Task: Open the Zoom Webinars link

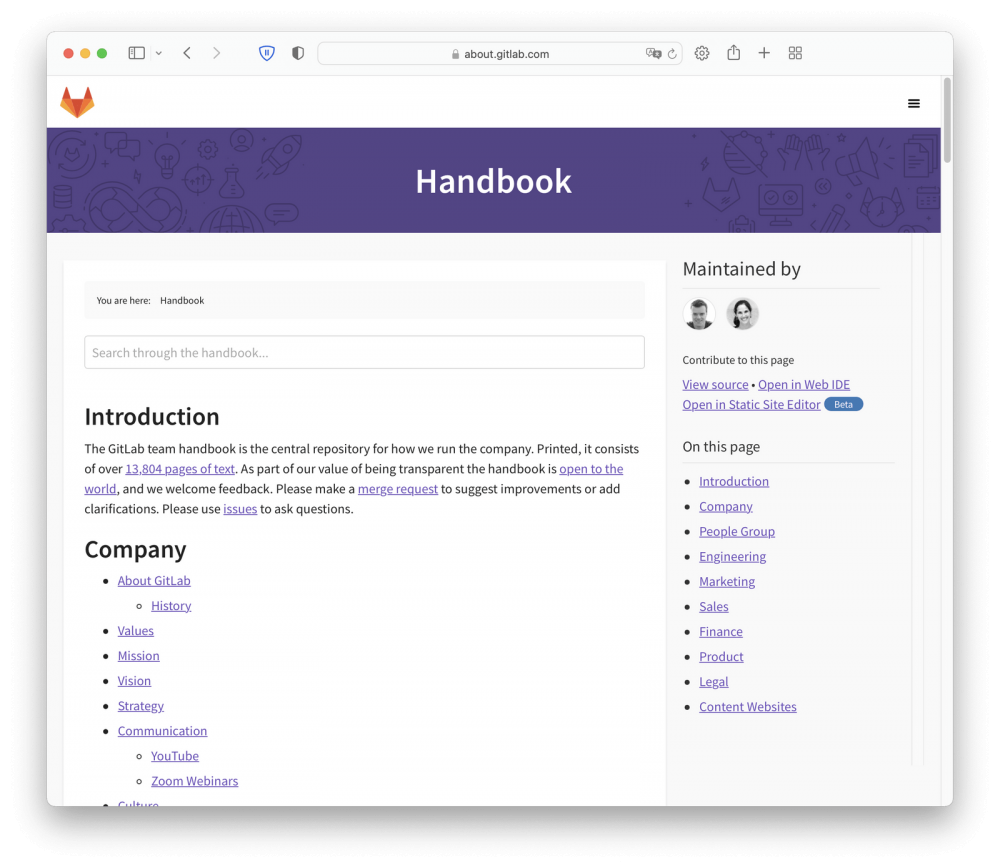Action: pyautogui.click(x=195, y=781)
